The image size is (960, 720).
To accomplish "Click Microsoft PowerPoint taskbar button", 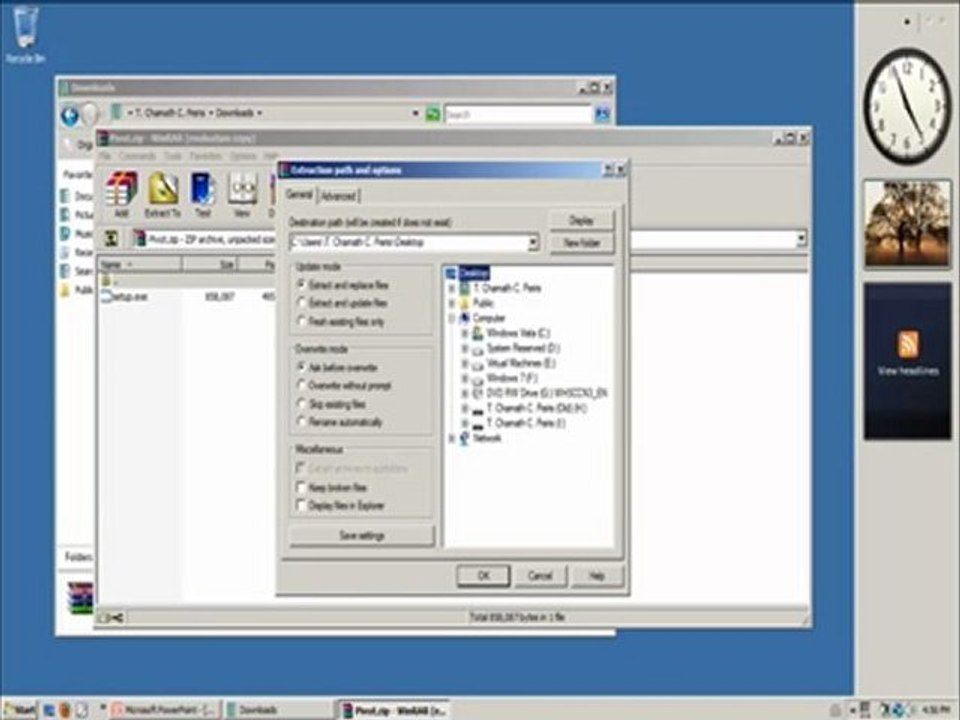I will pos(165,710).
